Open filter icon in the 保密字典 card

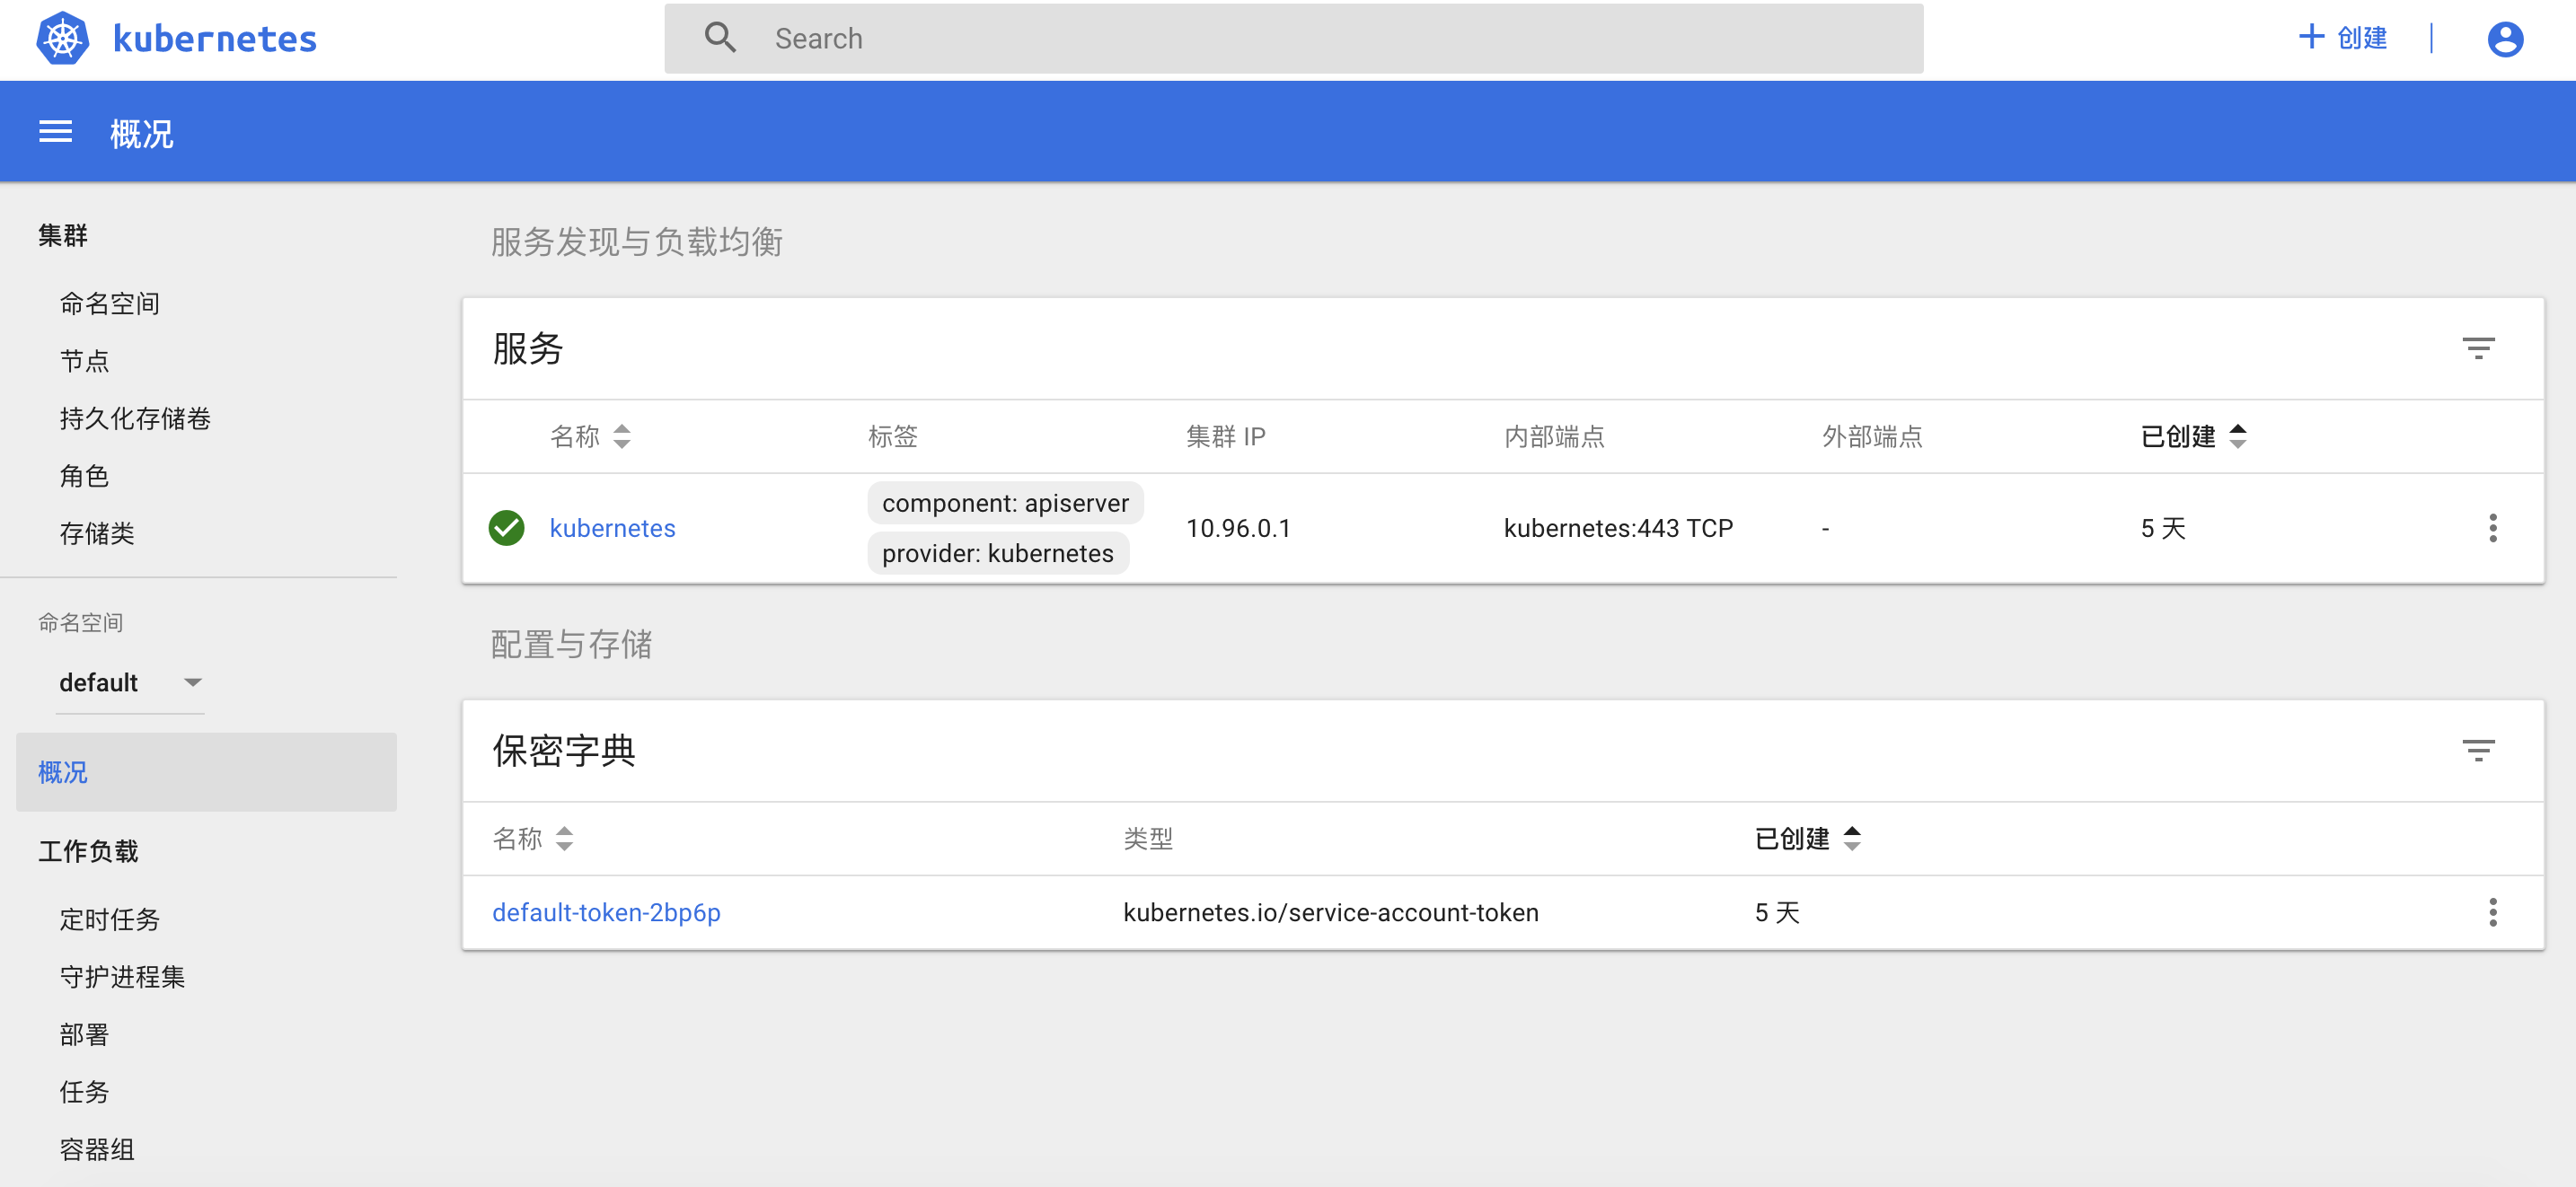2477,750
